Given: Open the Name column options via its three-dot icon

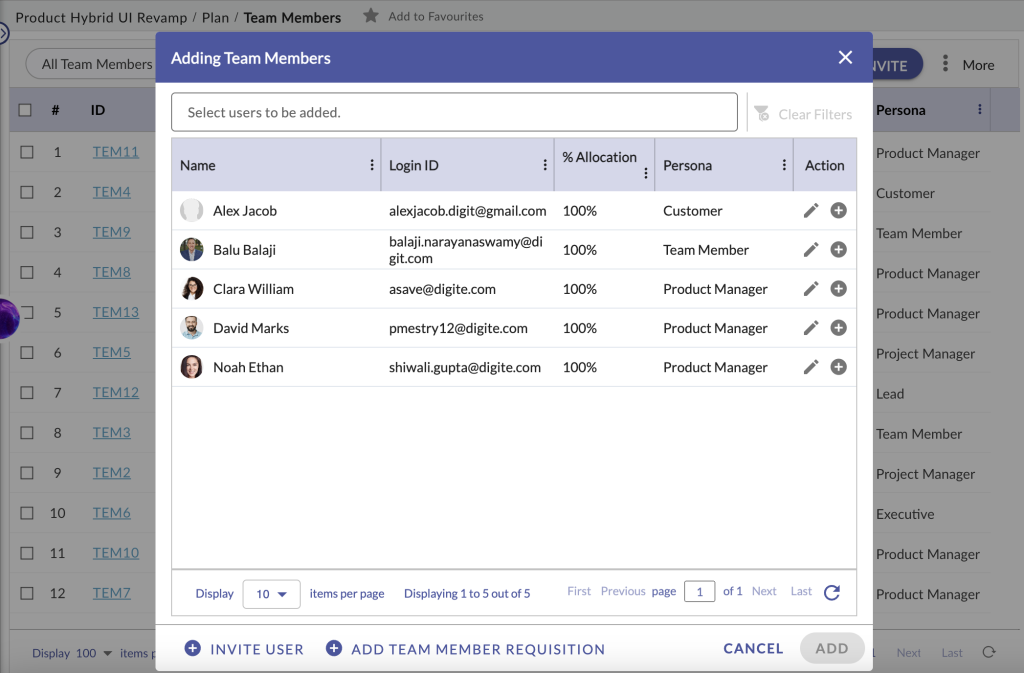Looking at the screenshot, I should [x=372, y=164].
